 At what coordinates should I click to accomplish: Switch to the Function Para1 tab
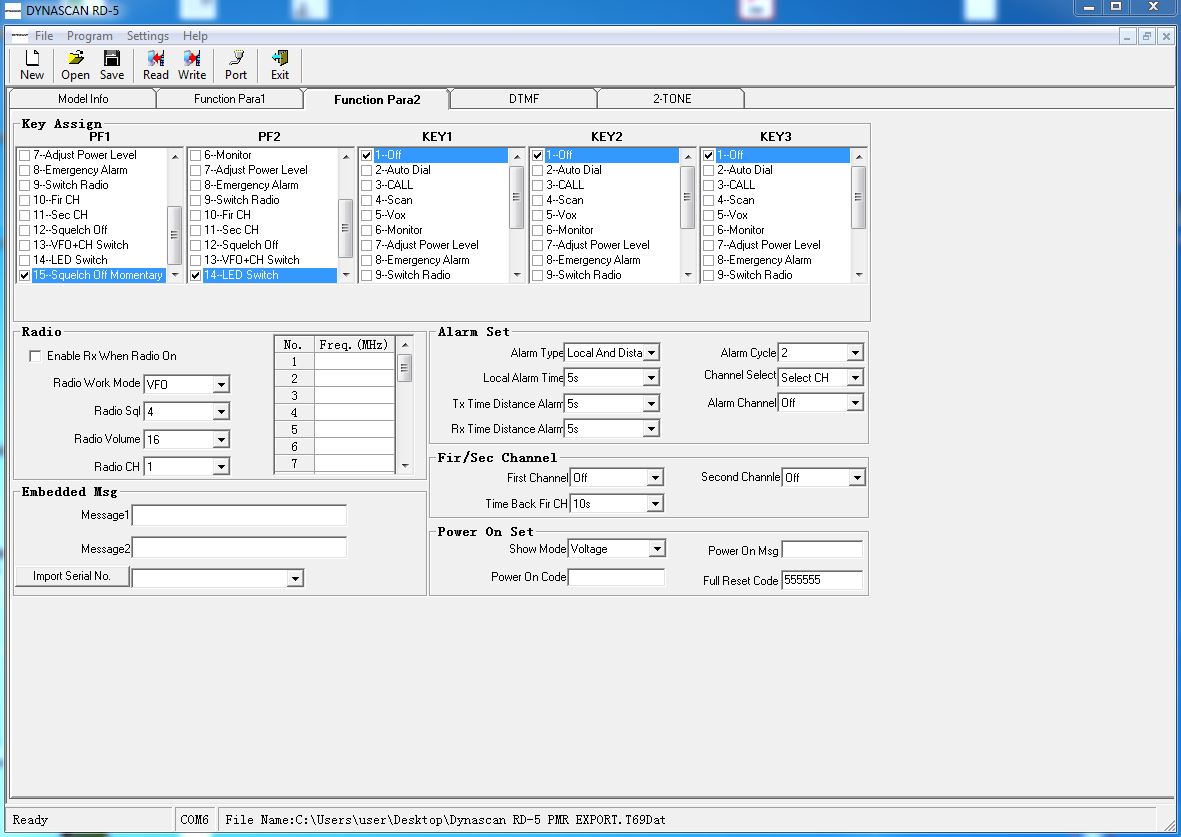[x=230, y=99]
